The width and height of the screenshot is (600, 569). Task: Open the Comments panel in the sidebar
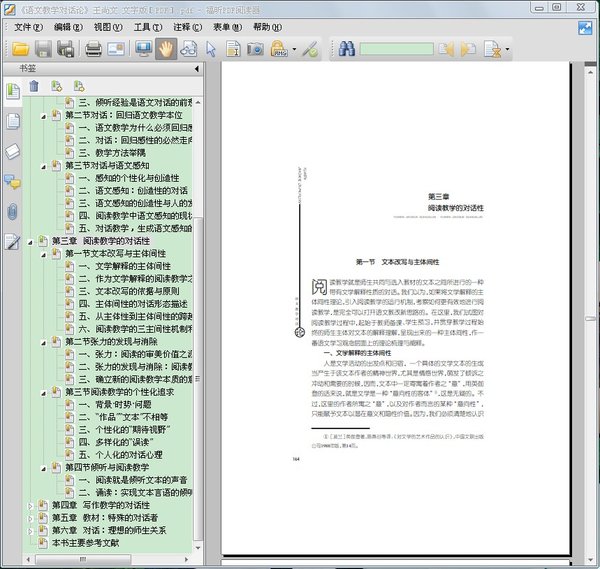[x=12, y=181]
